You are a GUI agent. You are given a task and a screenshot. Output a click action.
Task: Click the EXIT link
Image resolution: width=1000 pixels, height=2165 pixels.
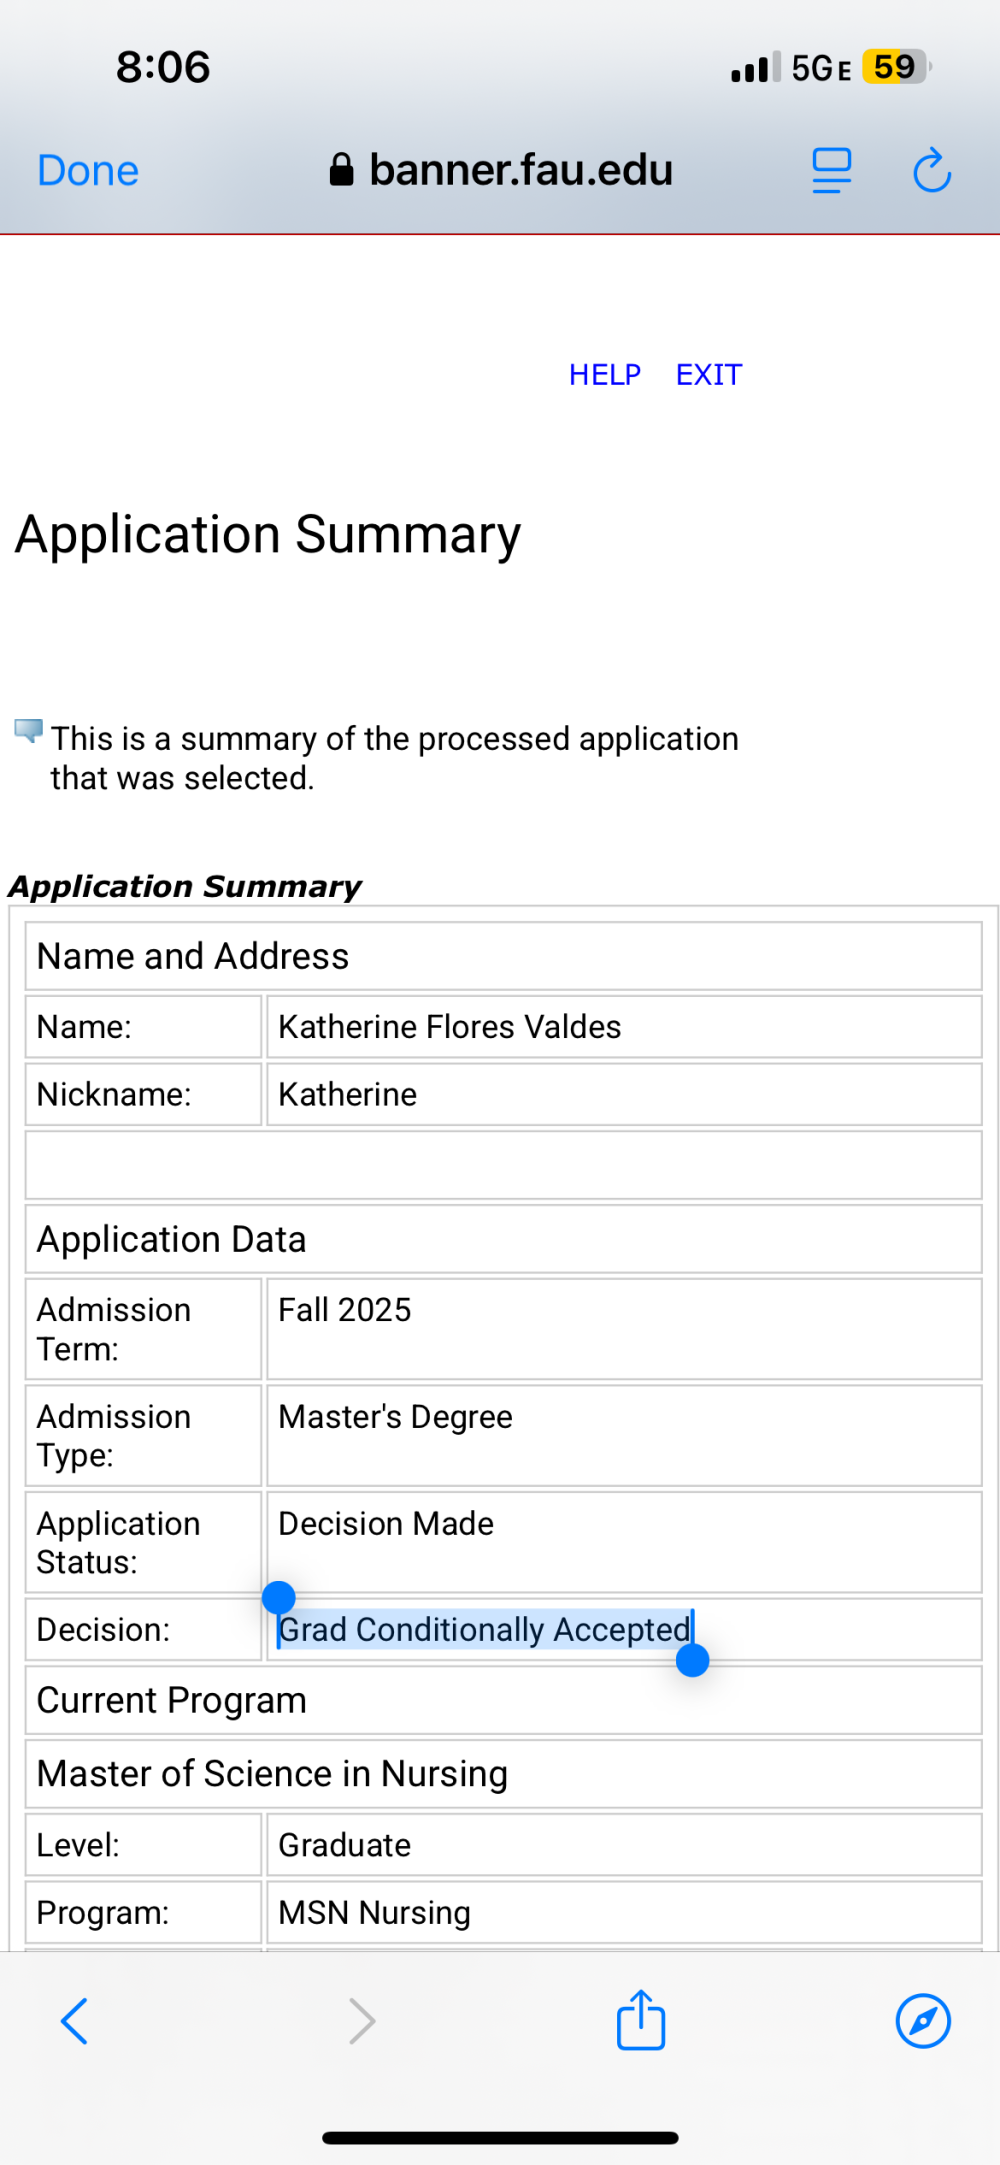point(709,375)
